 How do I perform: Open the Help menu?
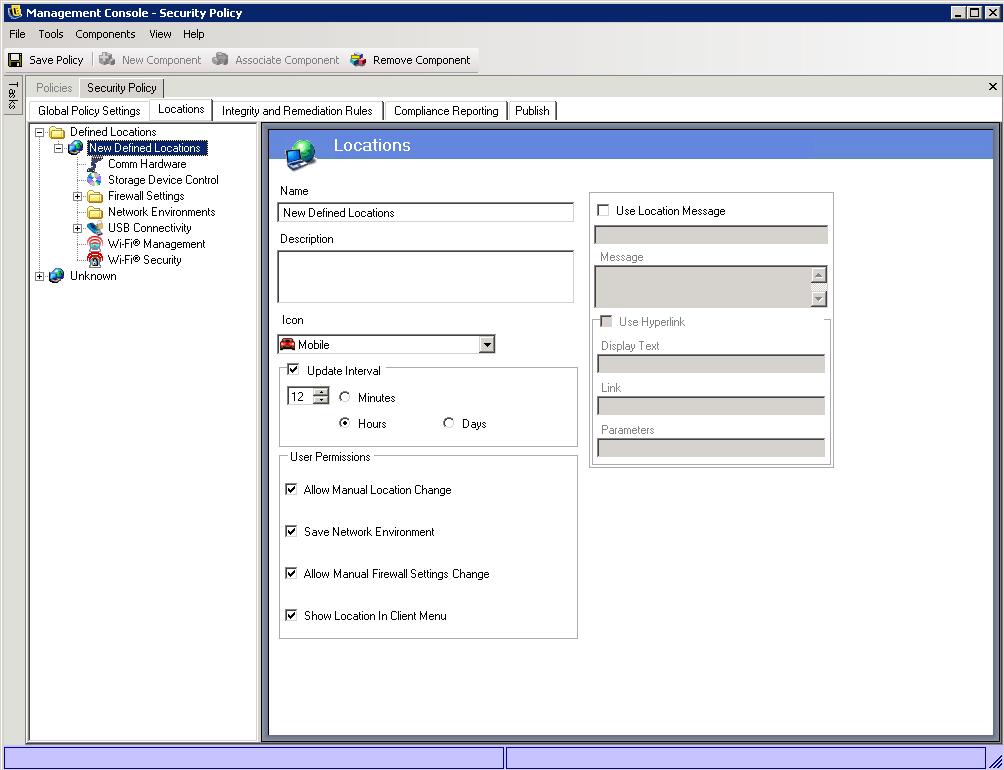pyautogui.click(x=193, y=34)
